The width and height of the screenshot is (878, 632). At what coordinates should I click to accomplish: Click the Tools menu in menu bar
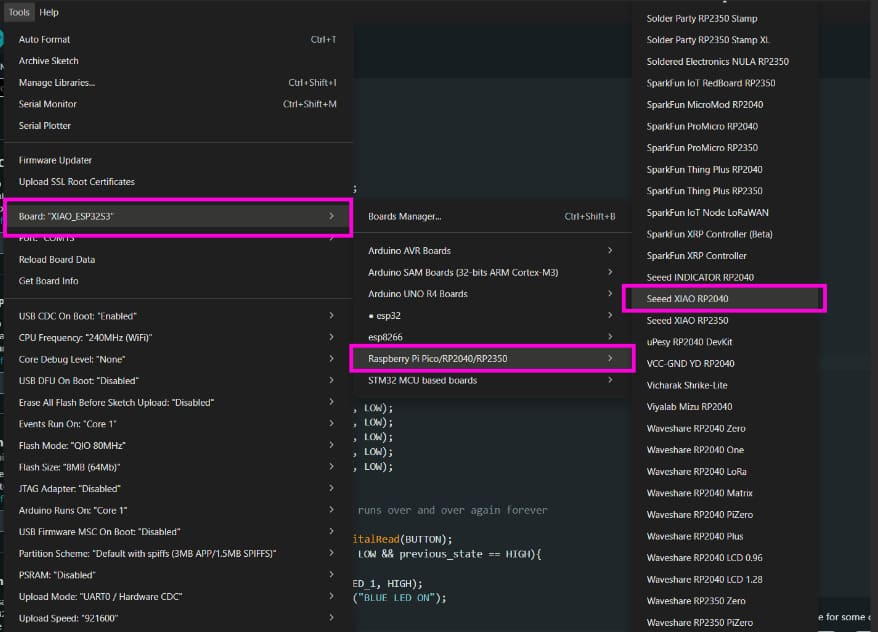click(x=19, y=12)
